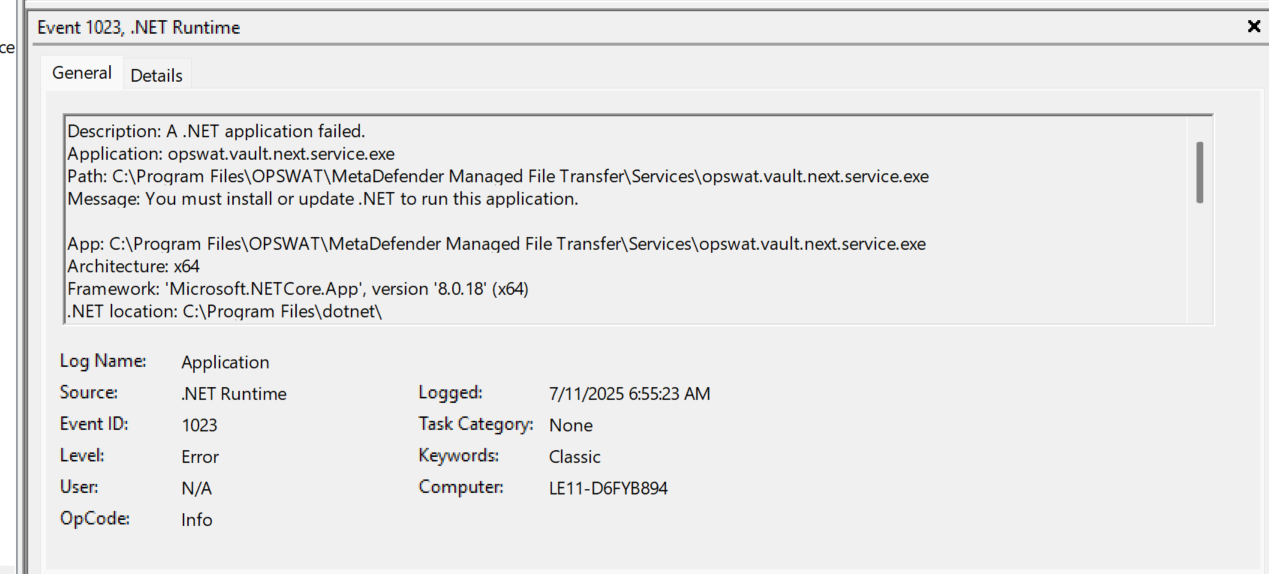Click the 'Source:' label
Screen dimensions: 1269x574
[89, 393]
